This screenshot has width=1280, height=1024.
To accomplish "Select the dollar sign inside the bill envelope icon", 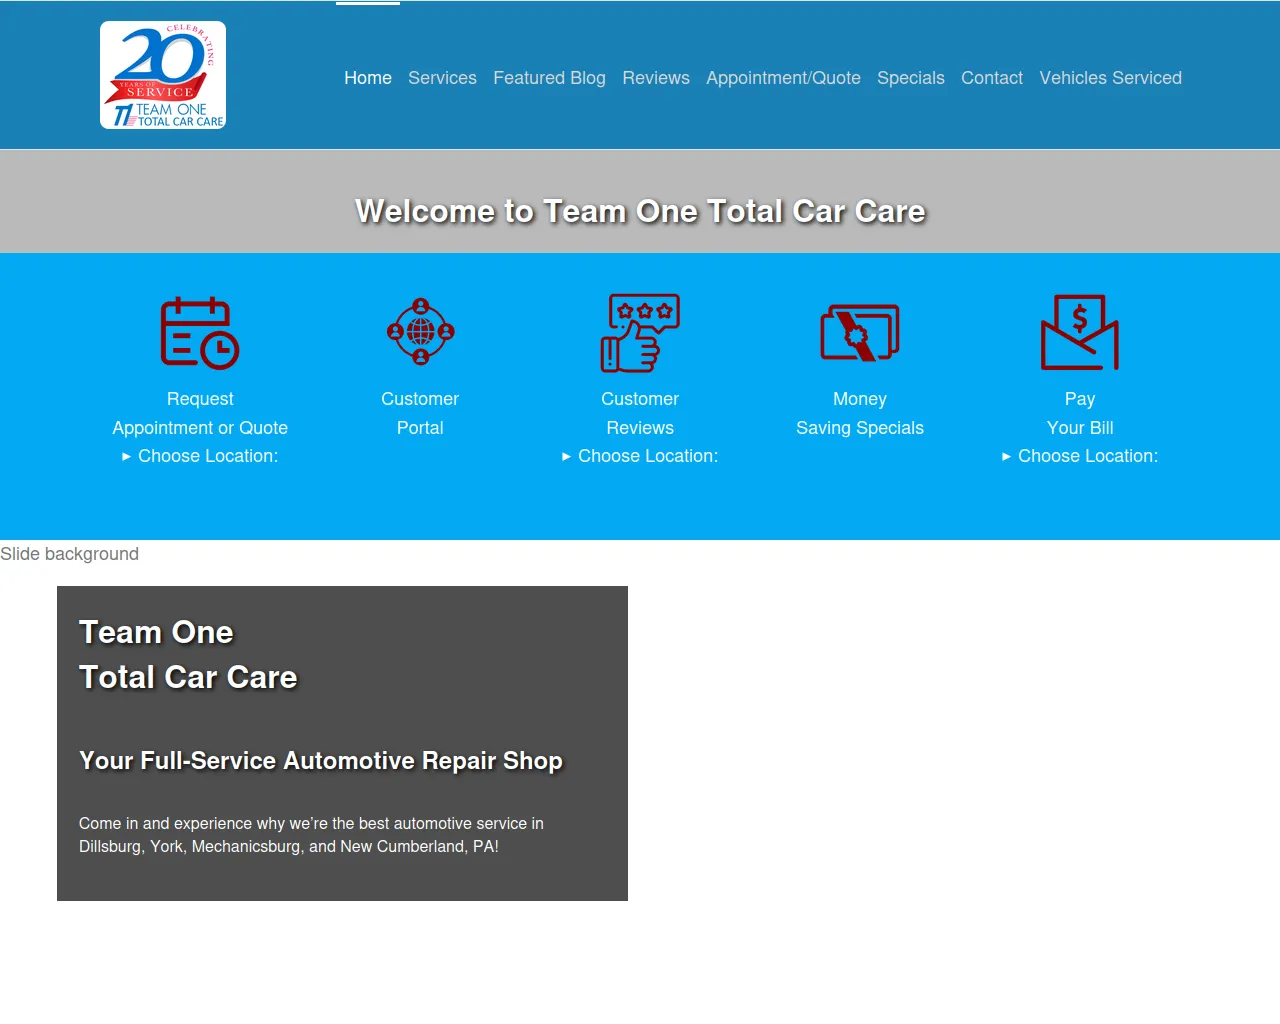I will point(1078,318).
